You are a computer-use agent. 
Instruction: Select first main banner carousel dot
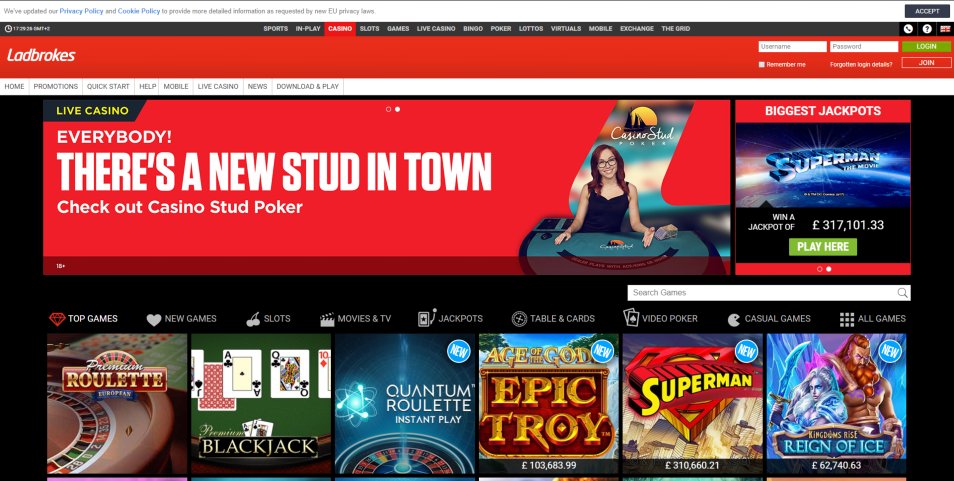pos(388,109)
